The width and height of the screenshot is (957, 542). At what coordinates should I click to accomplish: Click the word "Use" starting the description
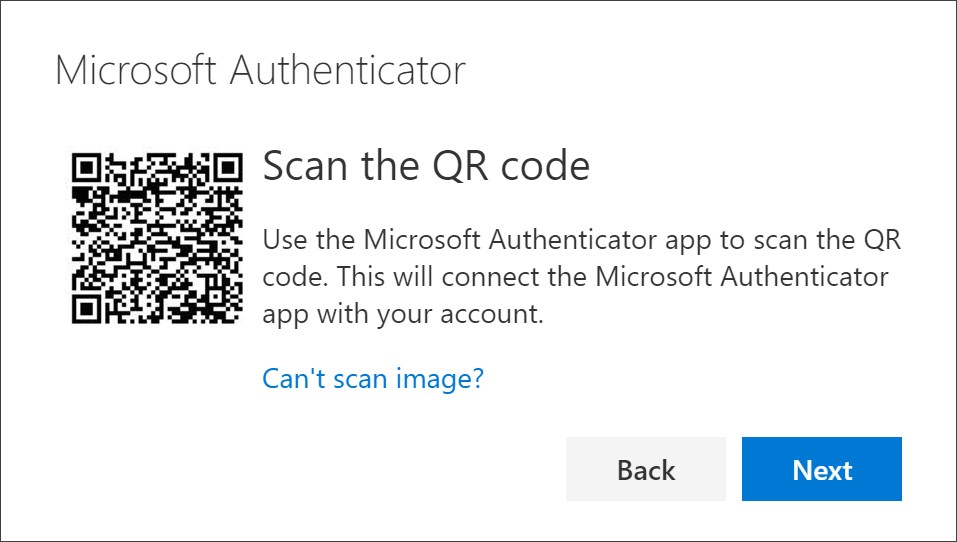tap(282, 240)
